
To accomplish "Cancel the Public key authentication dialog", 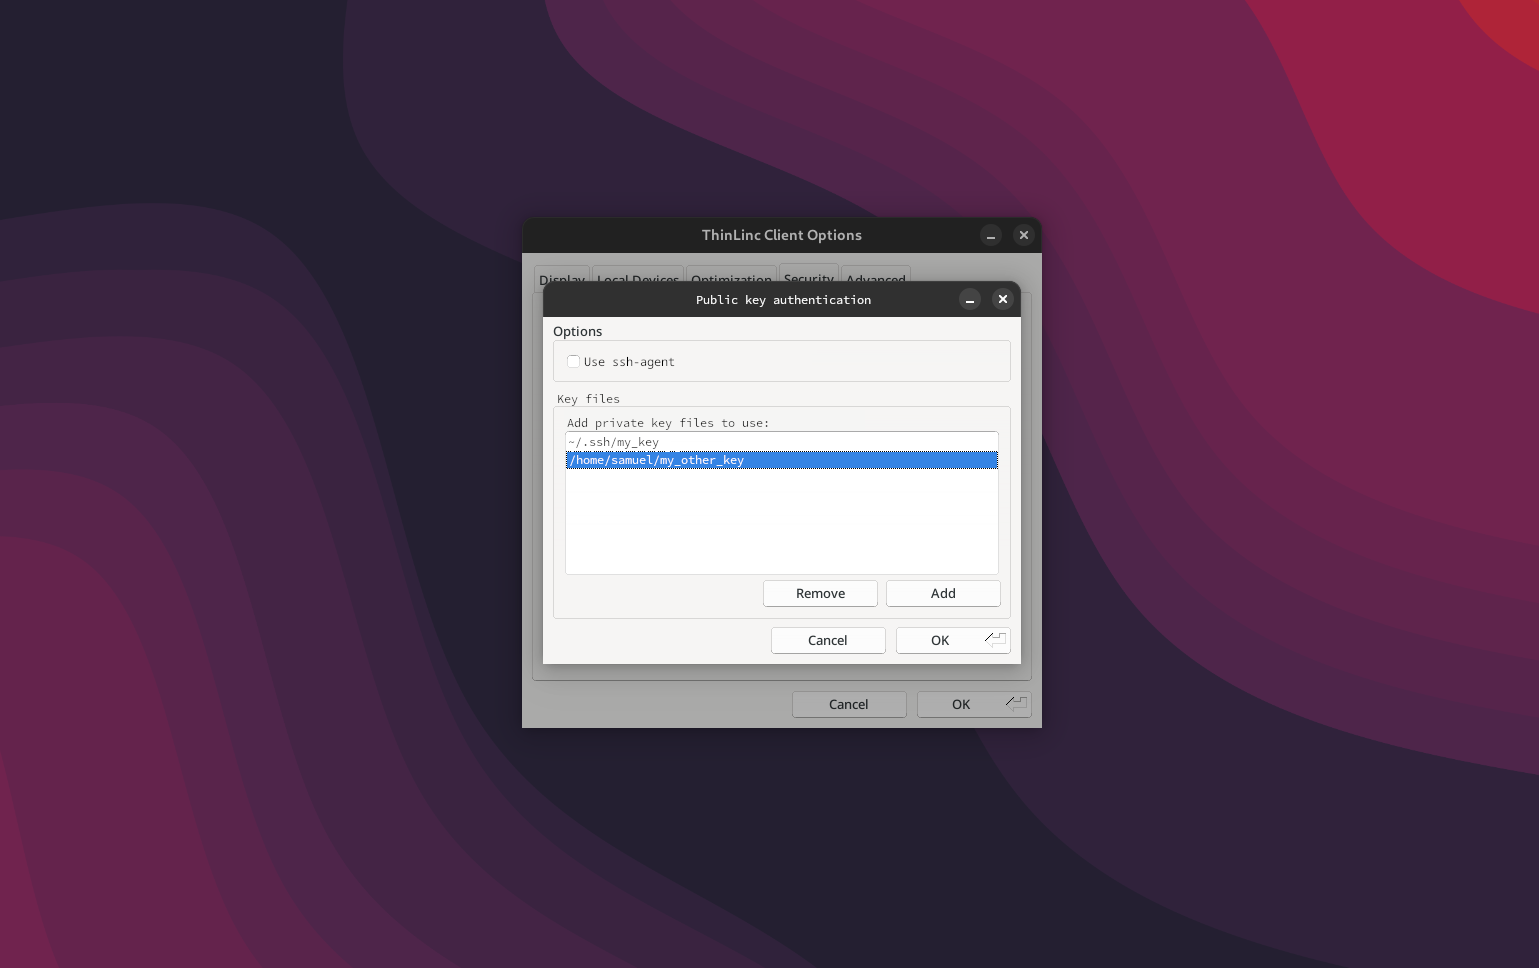I will point(828,640).
